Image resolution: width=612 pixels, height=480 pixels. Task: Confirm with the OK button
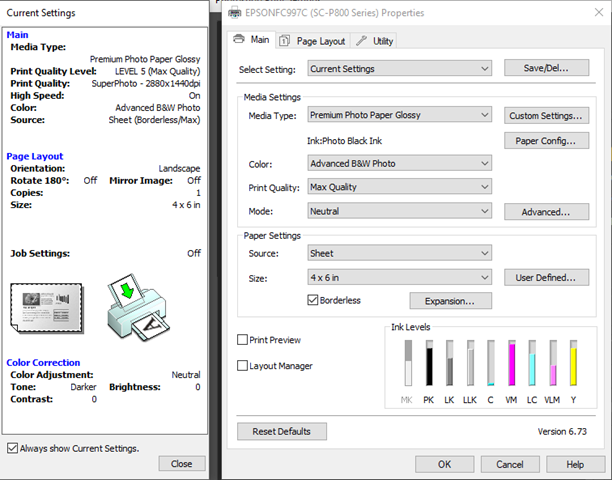(x=445, y=464)
